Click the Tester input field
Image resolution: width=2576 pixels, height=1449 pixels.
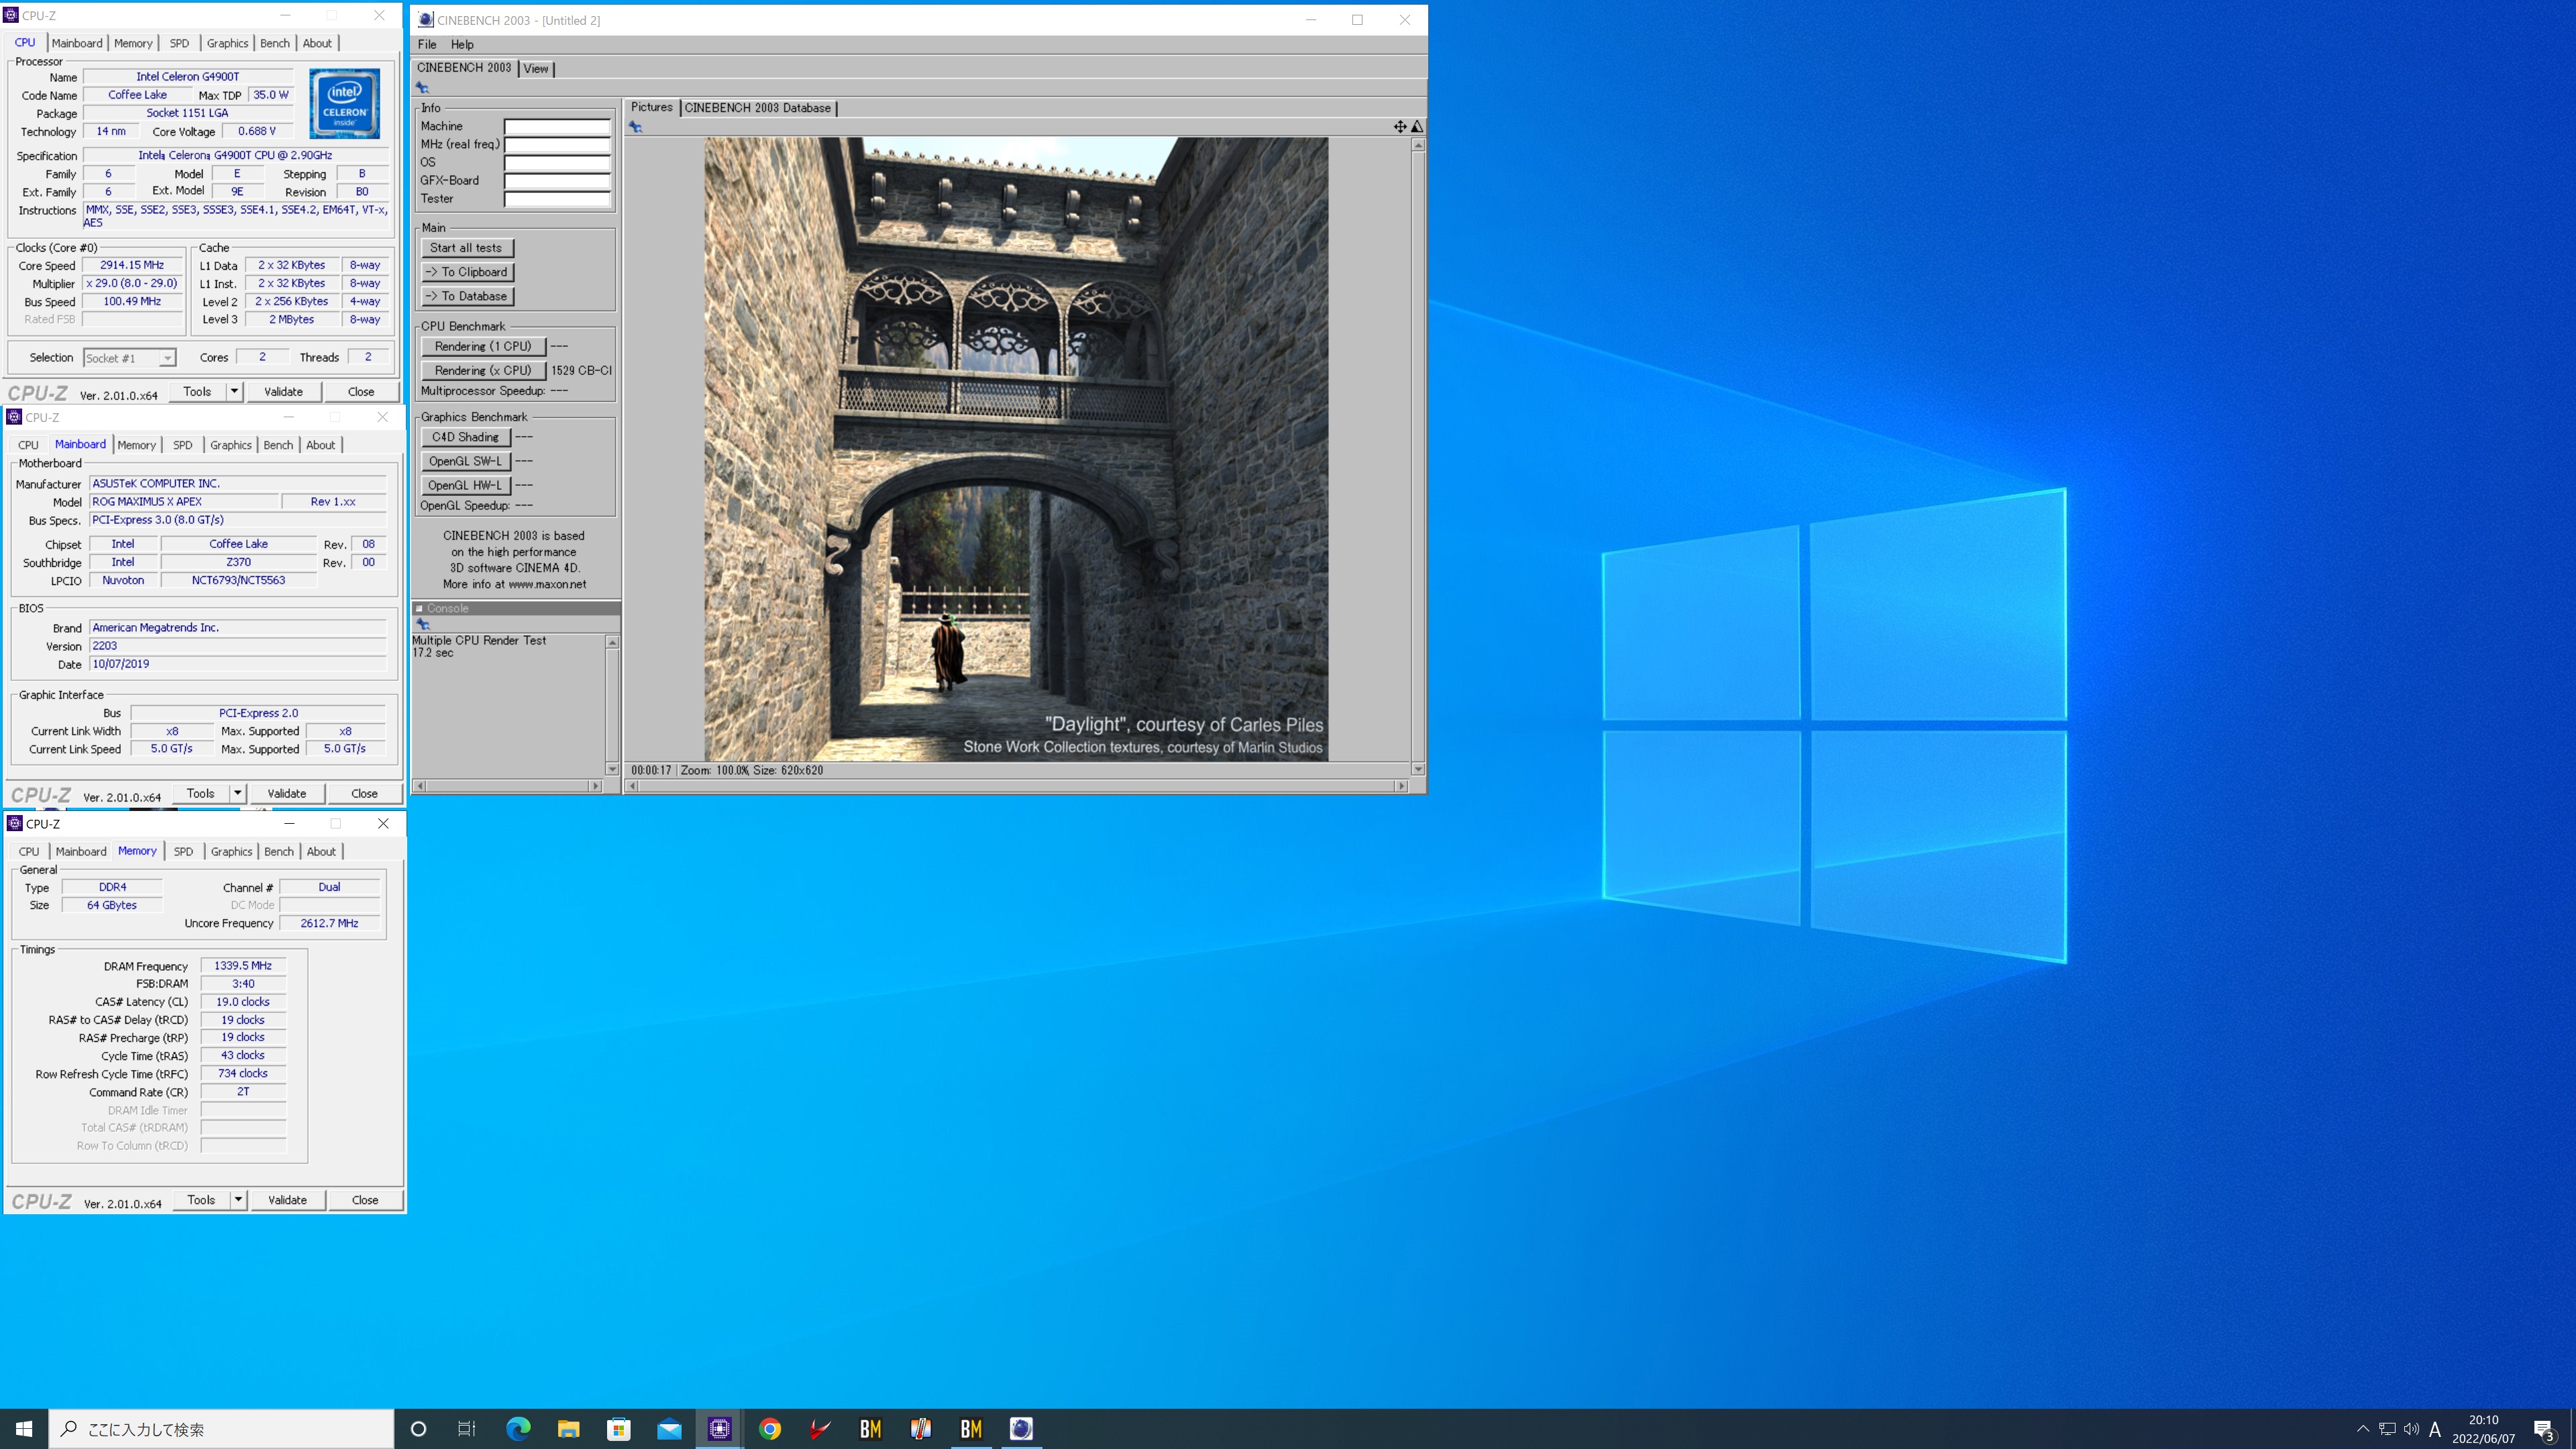point(557,199)
